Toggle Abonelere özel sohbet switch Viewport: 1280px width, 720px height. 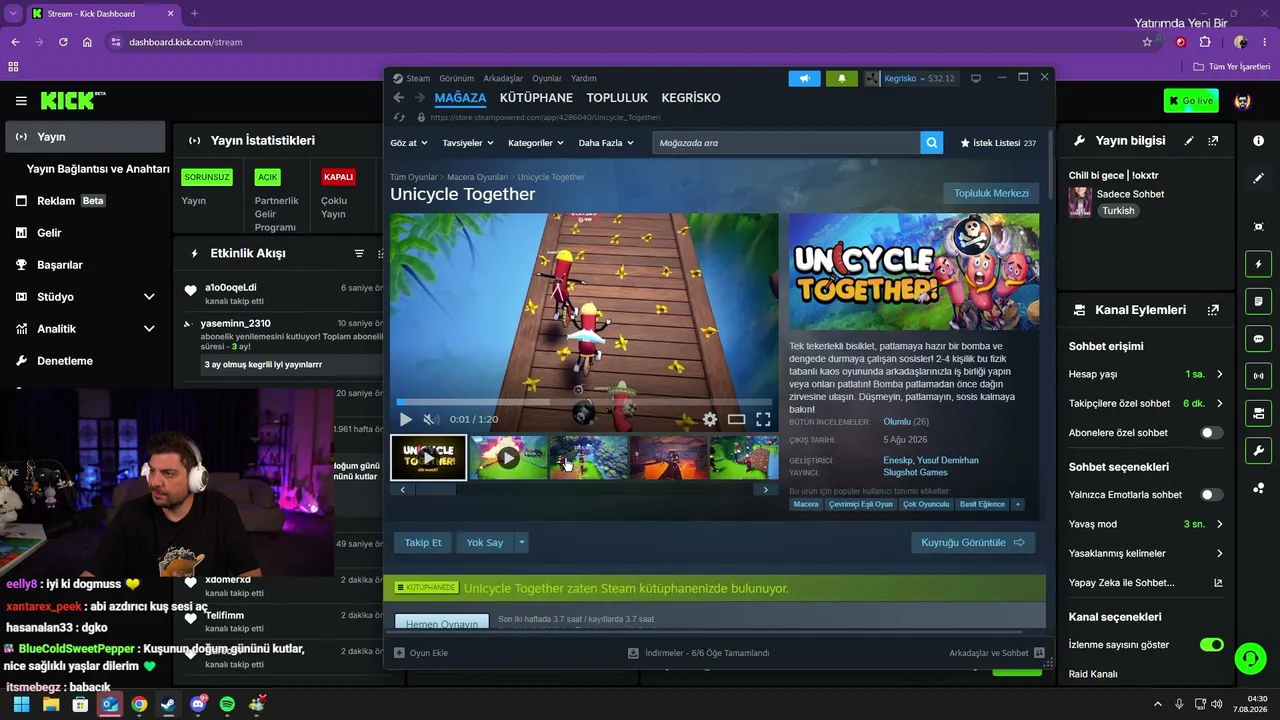coord(1211,433)
